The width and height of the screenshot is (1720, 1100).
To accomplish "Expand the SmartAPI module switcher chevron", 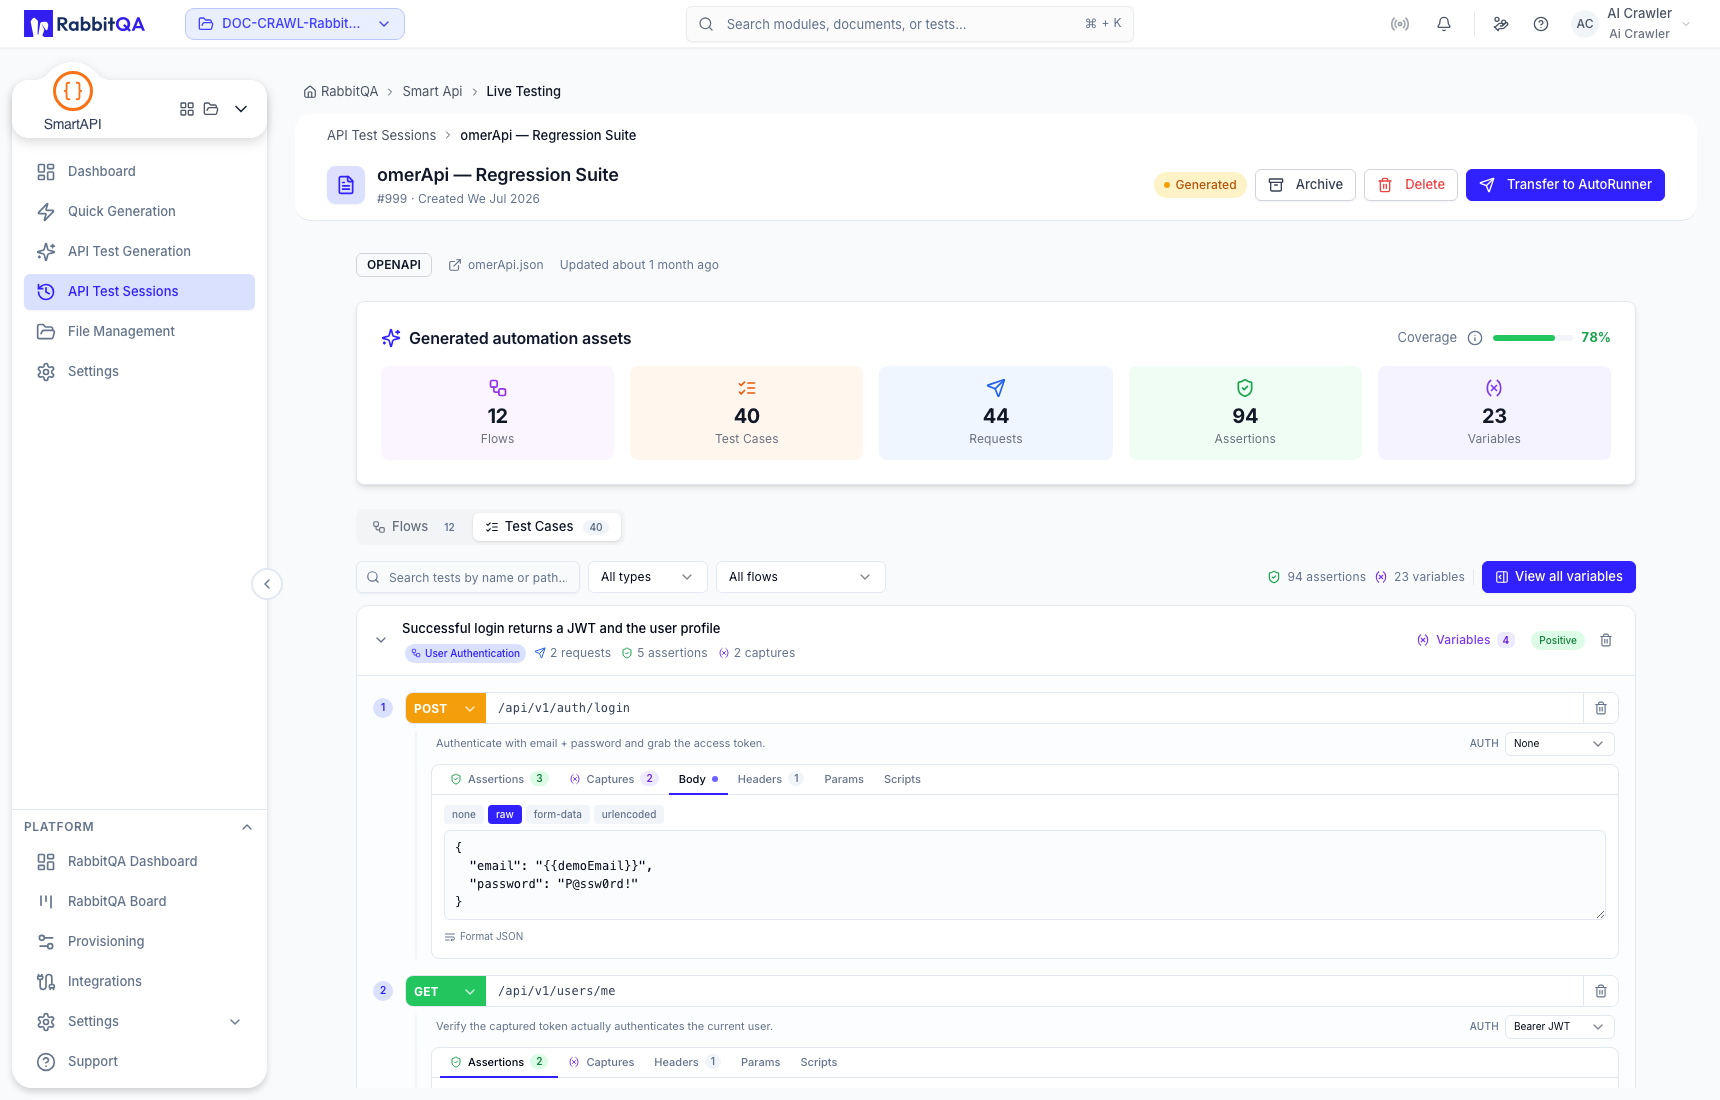I will [241, 109].
